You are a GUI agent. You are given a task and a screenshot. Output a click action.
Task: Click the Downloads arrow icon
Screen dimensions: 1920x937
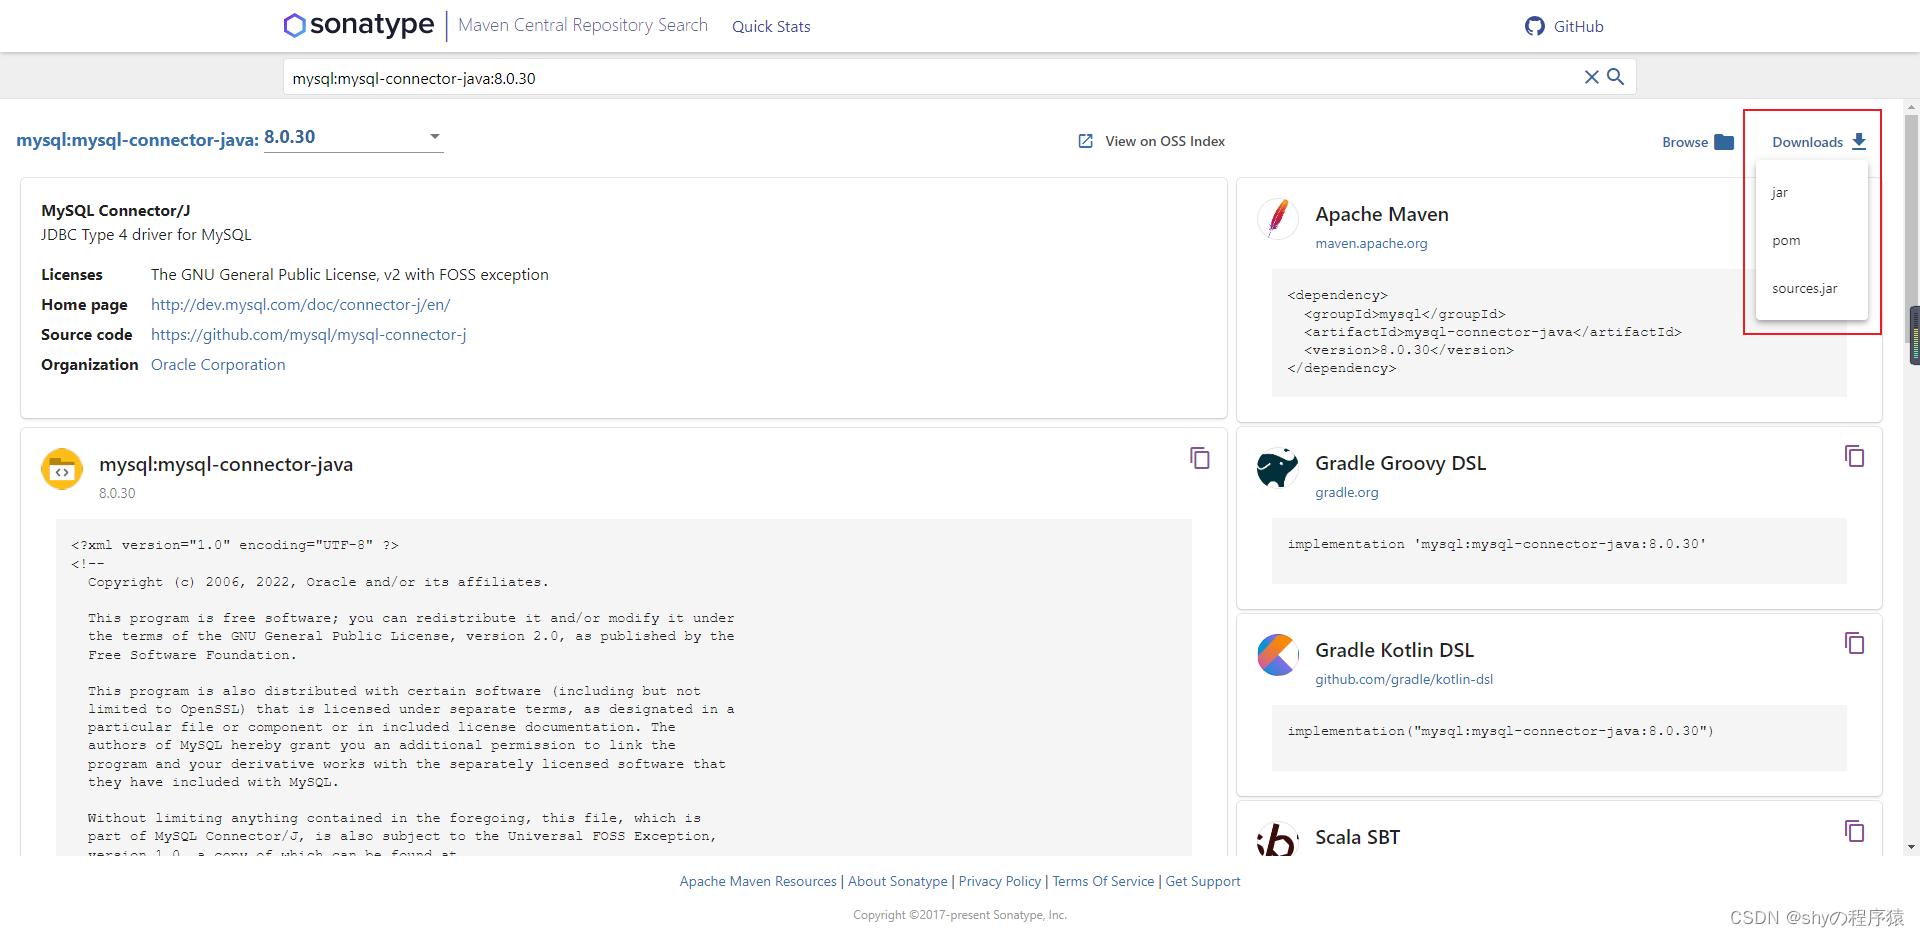pos(1858,141)
